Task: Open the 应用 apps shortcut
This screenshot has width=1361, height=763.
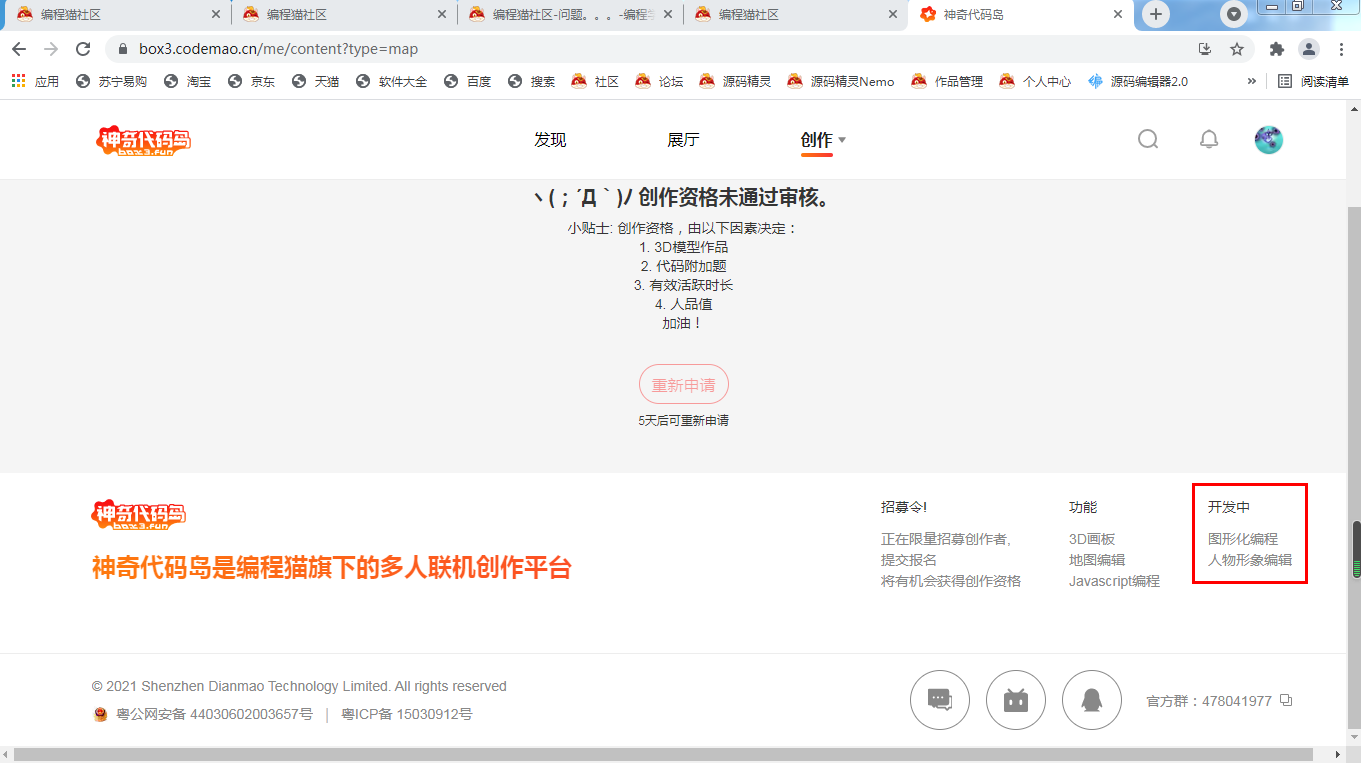Action: [35, 81]
